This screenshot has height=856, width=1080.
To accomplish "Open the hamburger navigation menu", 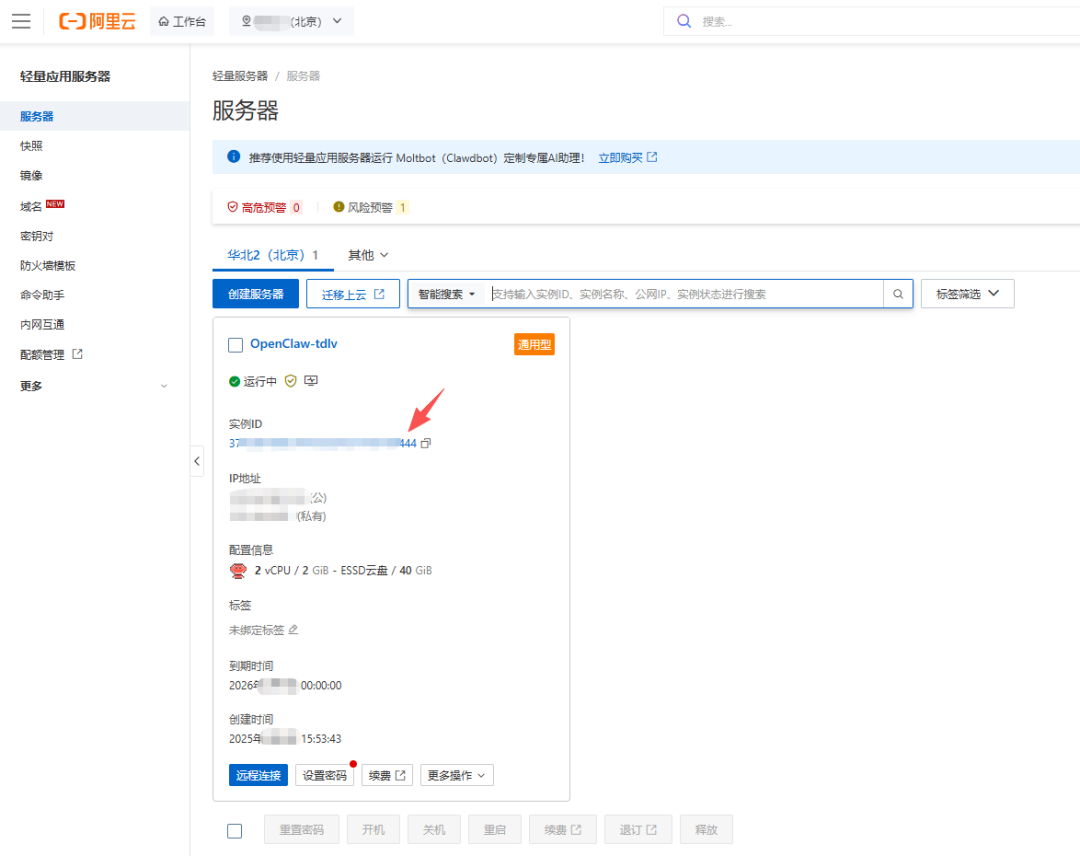I will click(21, 21).
